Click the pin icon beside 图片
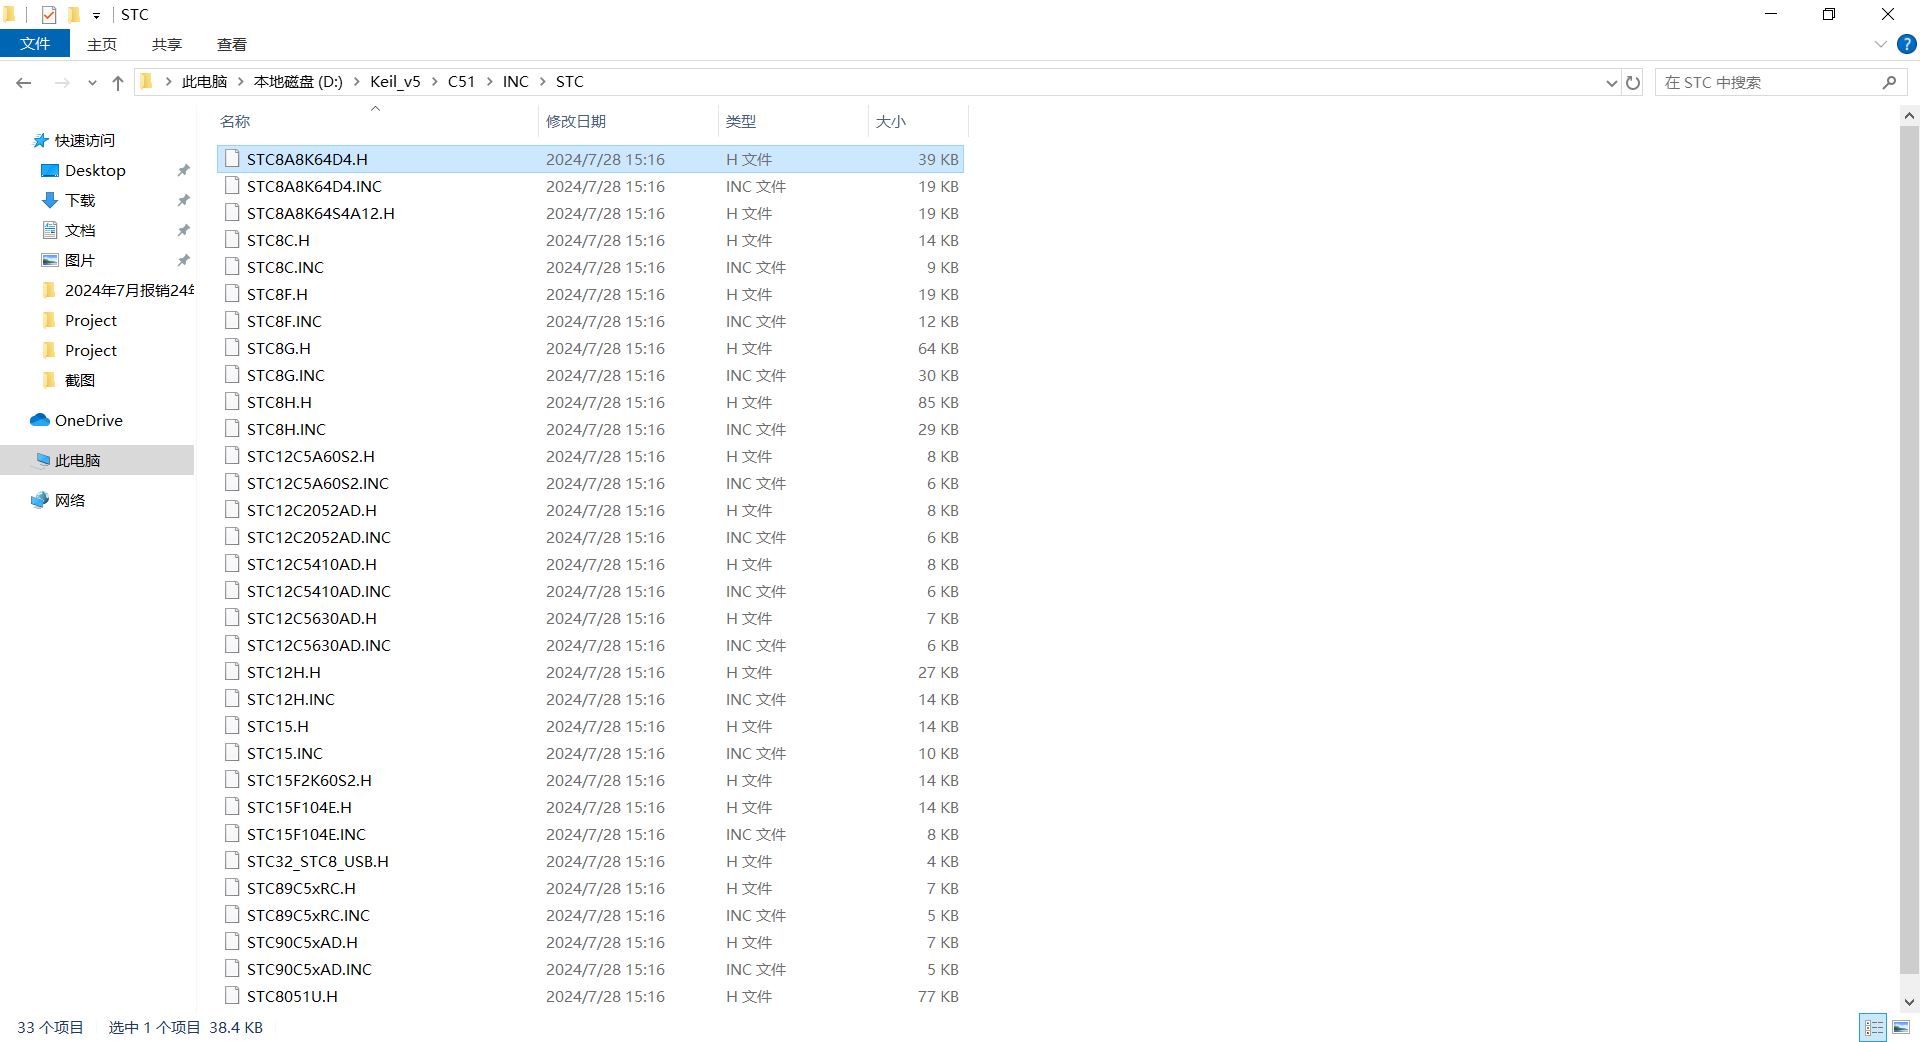The height and width of the screenshot is (1042, 1920). click(x=183, y=261)
